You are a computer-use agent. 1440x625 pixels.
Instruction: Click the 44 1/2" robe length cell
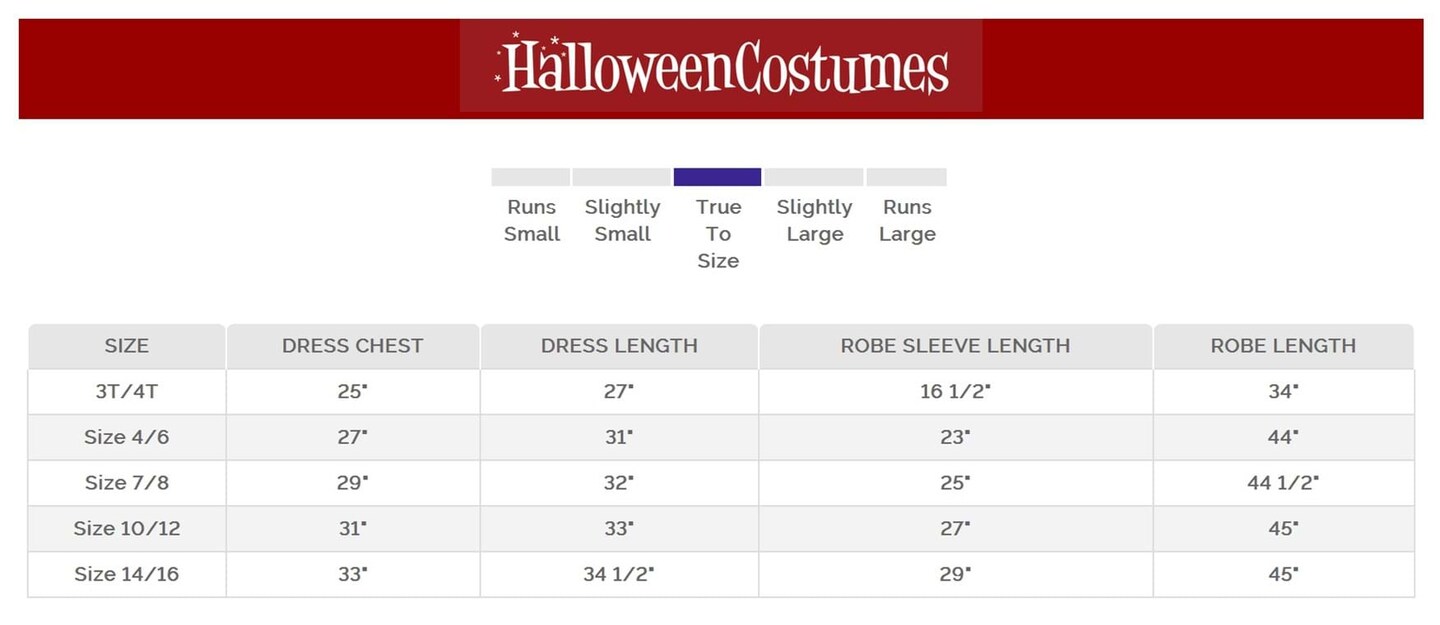pos(1283,482)
